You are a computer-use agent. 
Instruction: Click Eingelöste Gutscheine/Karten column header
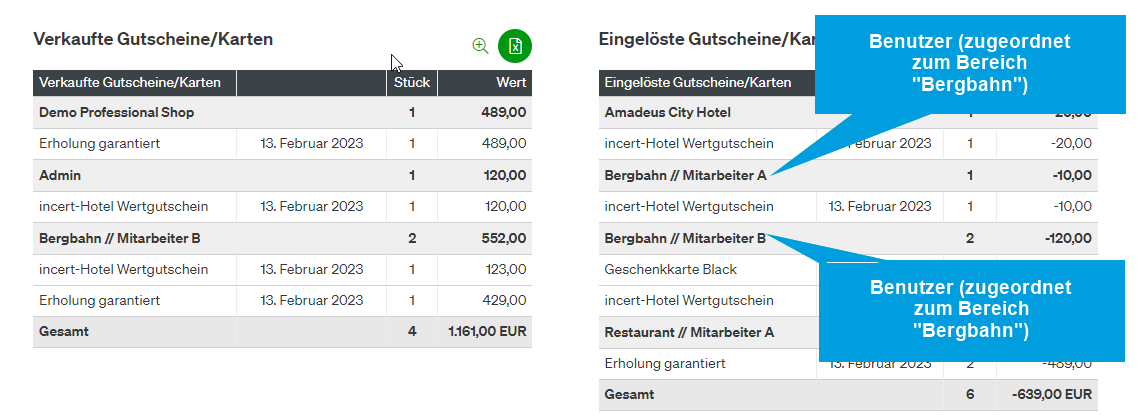tap(708, 83)
